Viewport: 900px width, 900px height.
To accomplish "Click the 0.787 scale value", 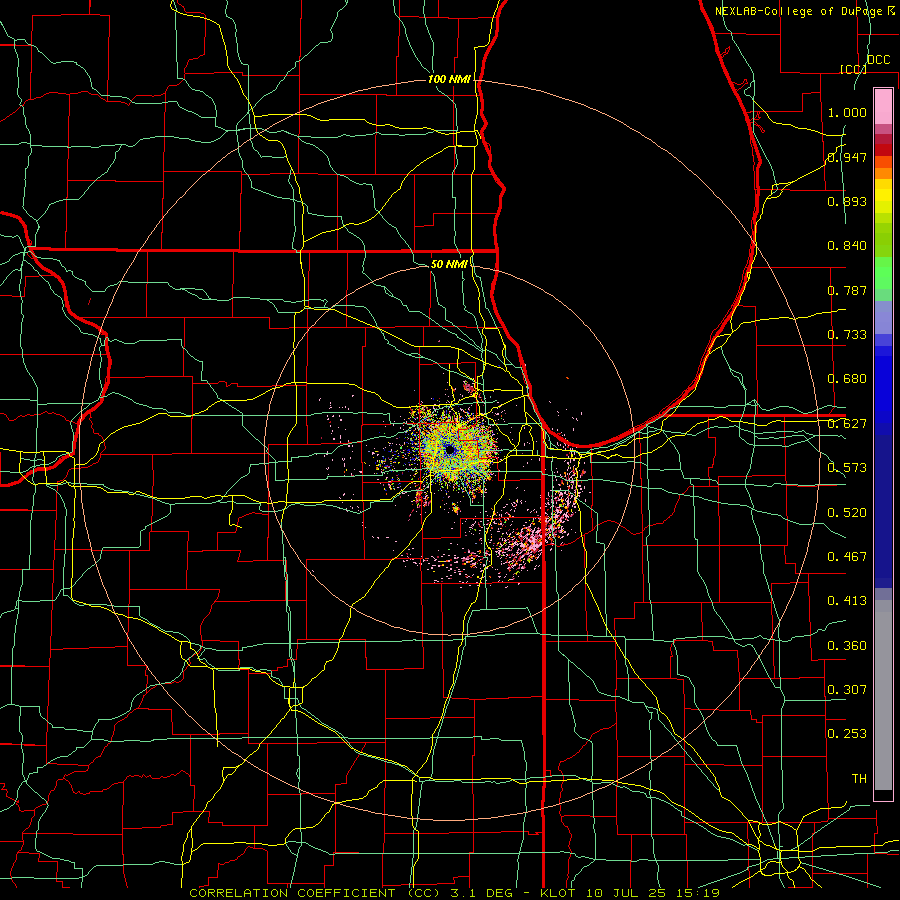I will pos(847,290).
